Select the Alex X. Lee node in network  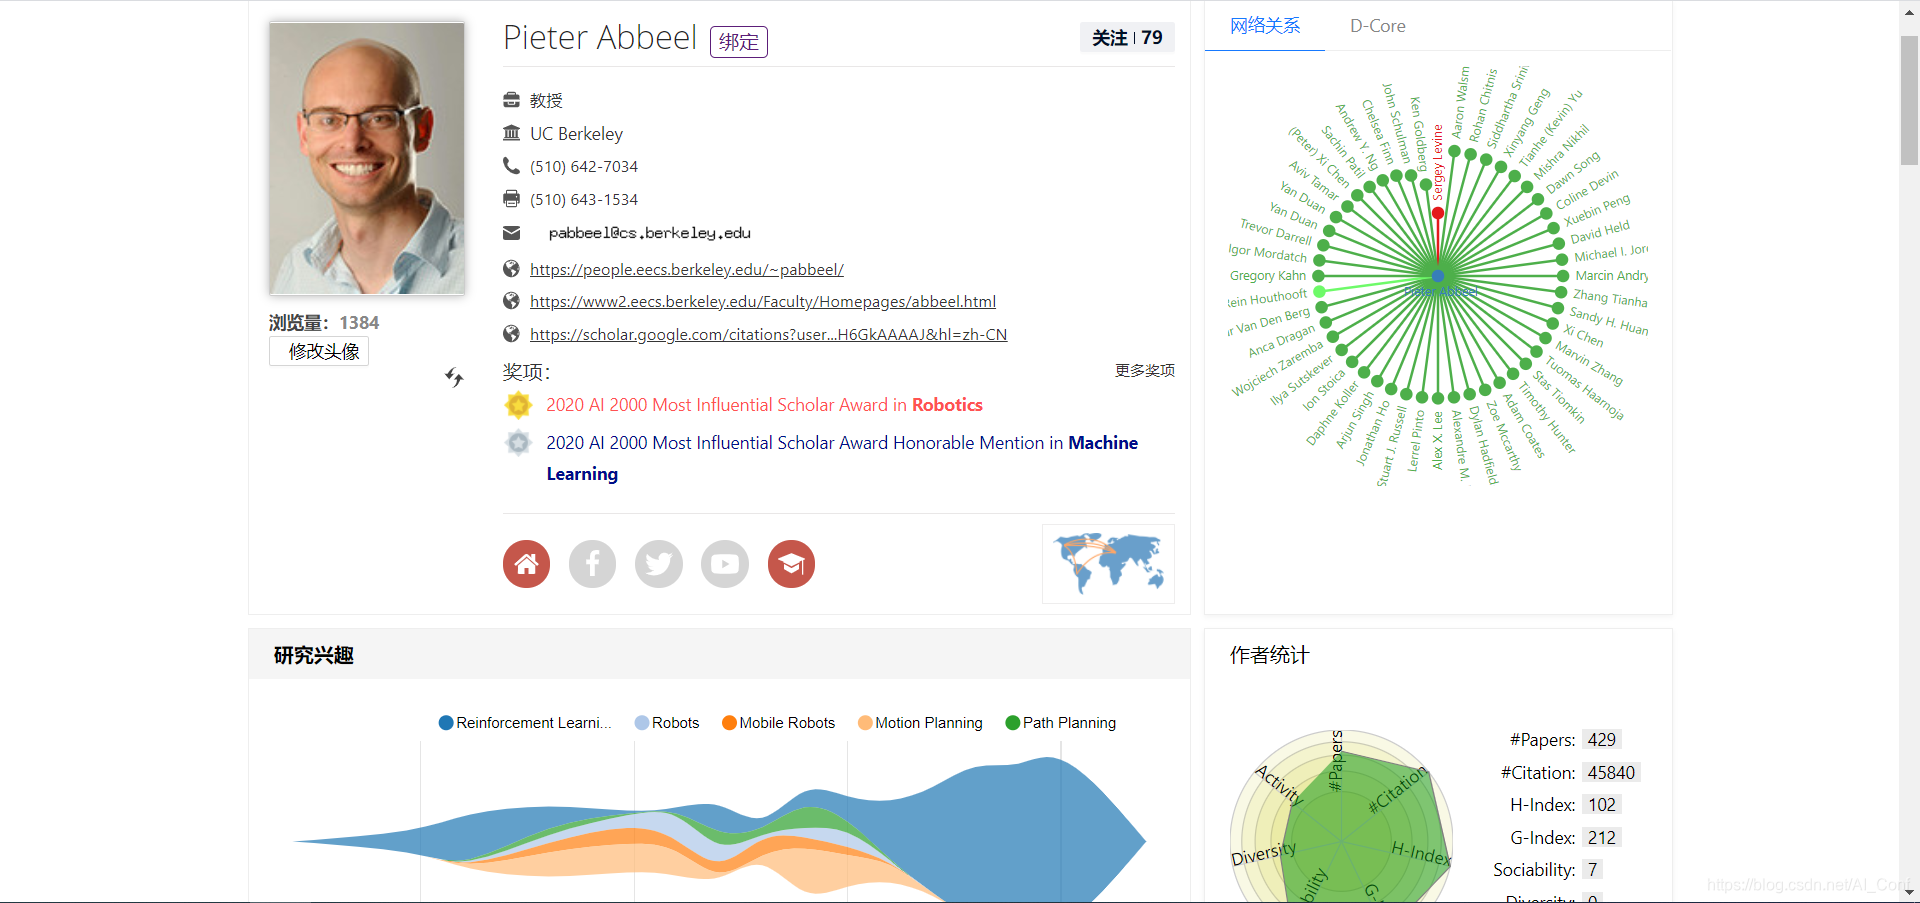[x=1438, y=397]
